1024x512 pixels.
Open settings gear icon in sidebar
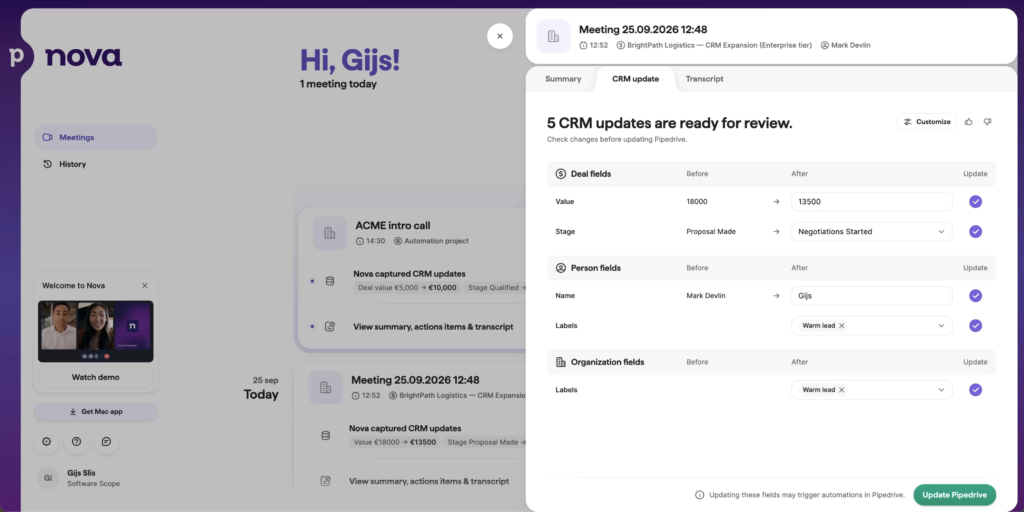46,441
